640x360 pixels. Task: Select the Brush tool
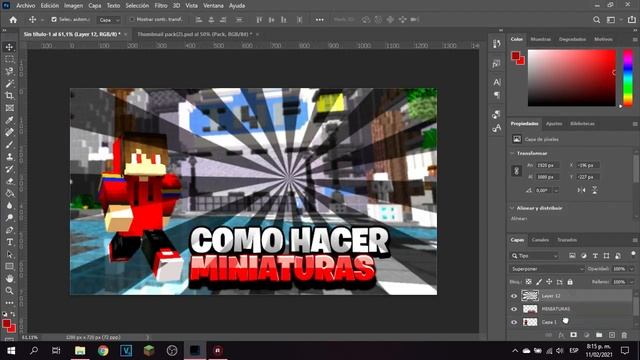[9, 144]
